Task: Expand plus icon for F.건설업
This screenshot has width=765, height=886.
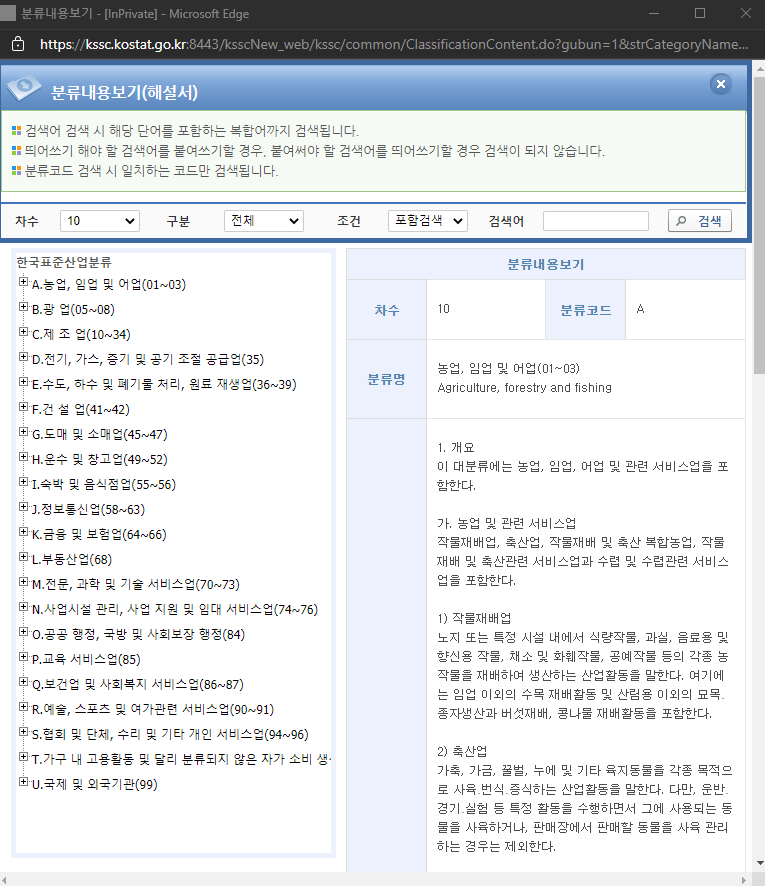Action: coord(23,406)
